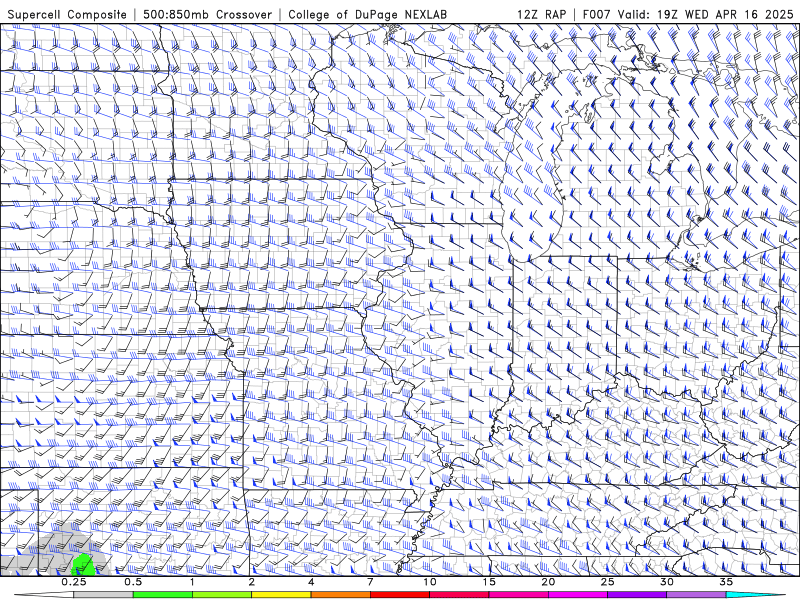Select the red 7–10 colorbar segment
The image size is (800, 600).
[x=399, y=595]
